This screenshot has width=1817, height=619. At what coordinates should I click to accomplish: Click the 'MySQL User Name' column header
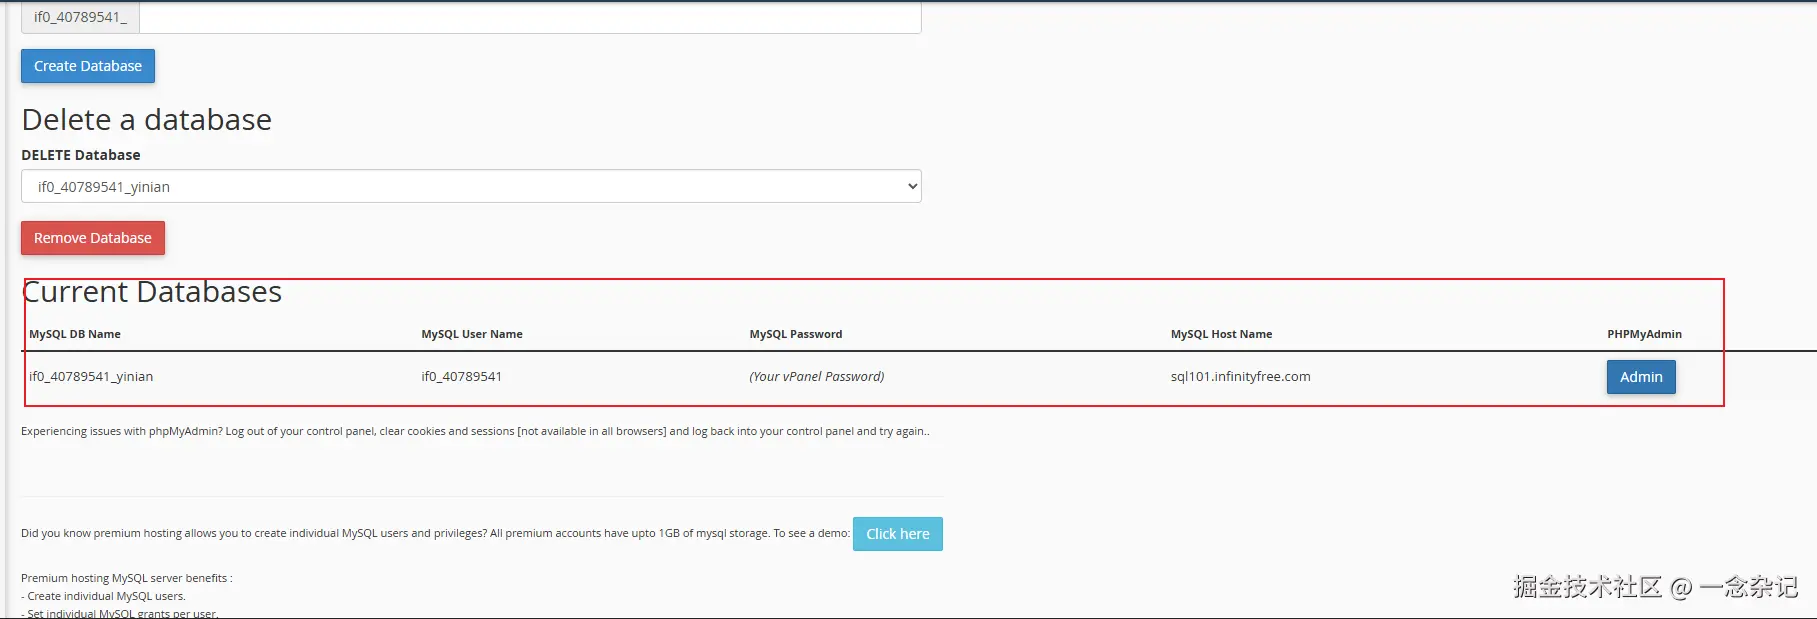(x=472, y=334)
